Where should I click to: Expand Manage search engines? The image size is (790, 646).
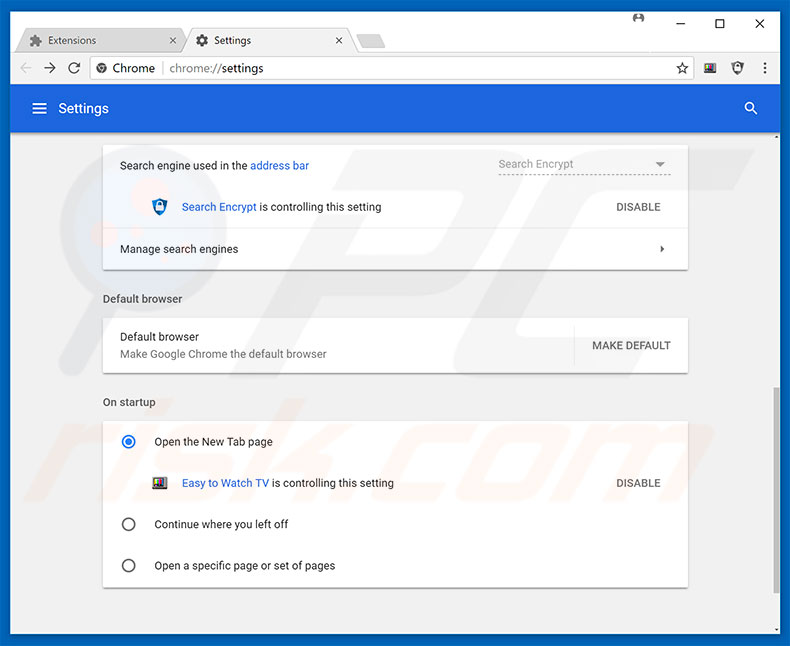pyautogui.click(x=395, y=249)
